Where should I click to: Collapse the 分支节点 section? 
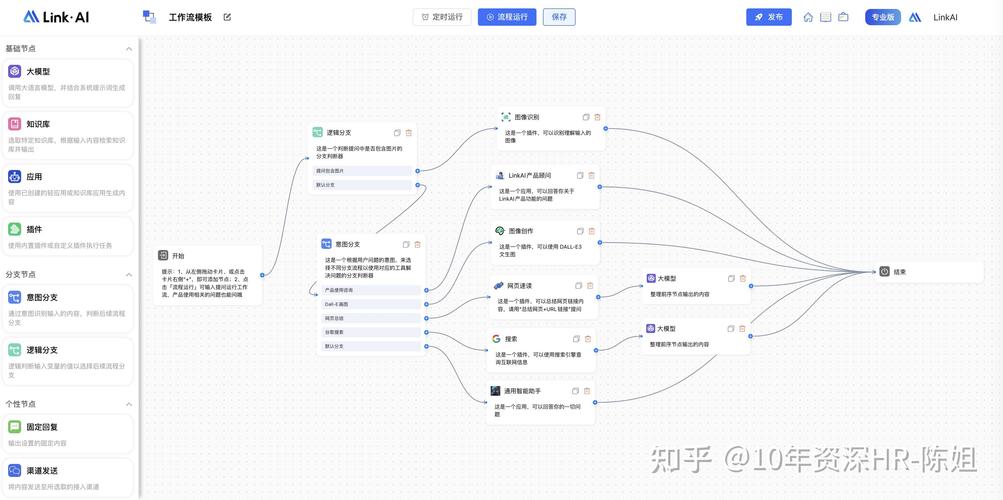[129, 274]
